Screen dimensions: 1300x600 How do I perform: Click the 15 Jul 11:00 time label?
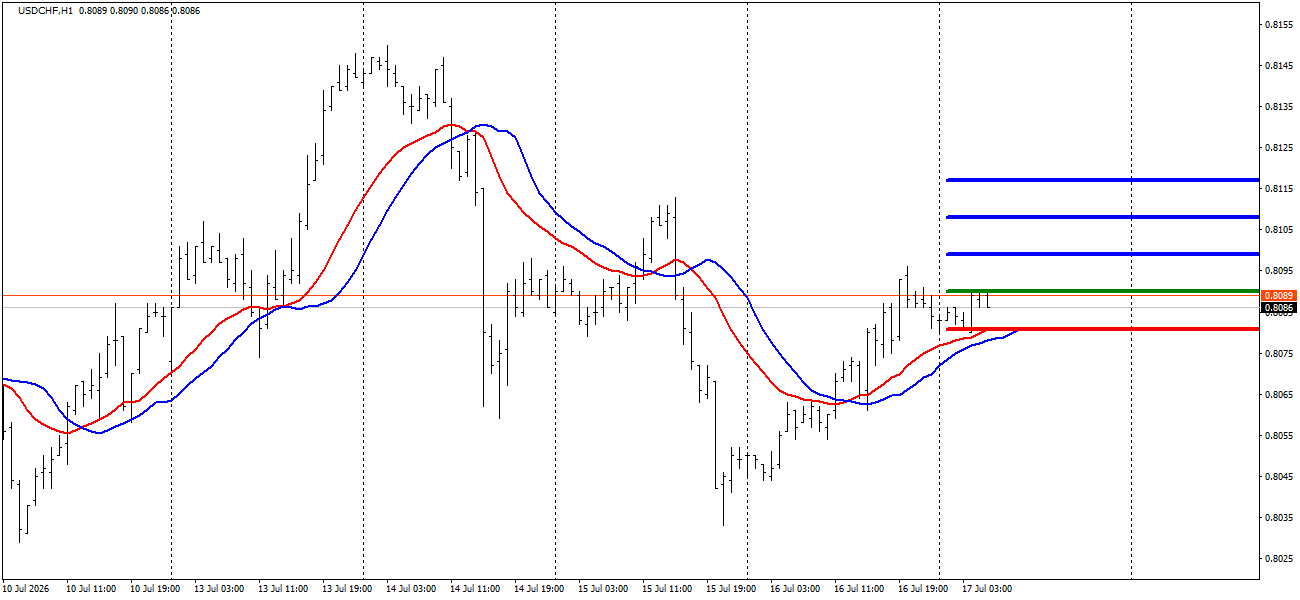pos(668,589)
